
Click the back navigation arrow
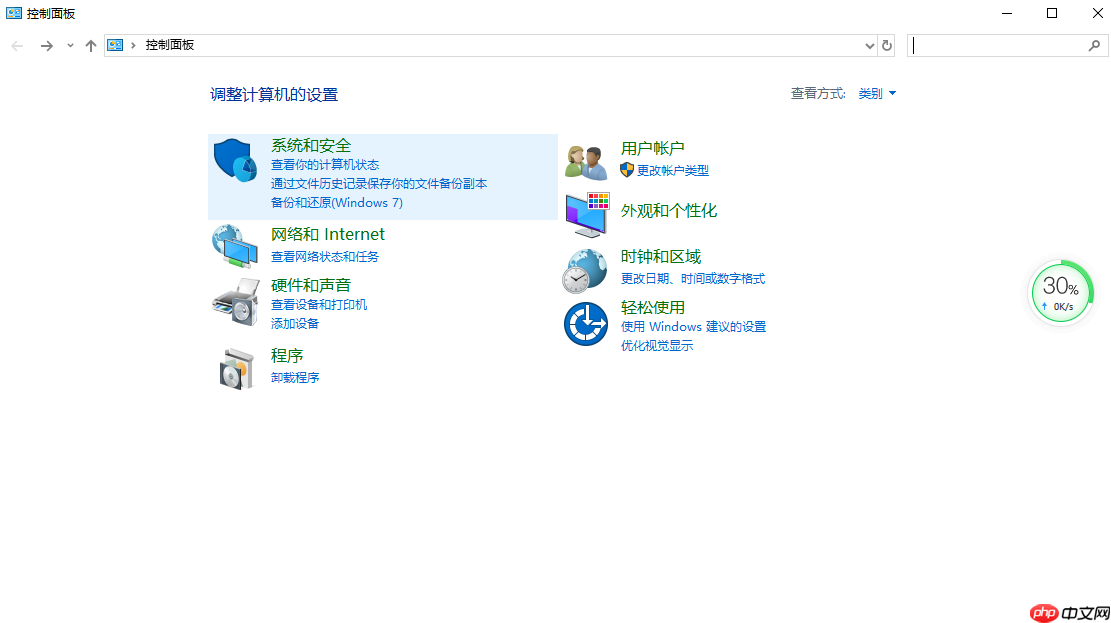[x=16, y=45]
